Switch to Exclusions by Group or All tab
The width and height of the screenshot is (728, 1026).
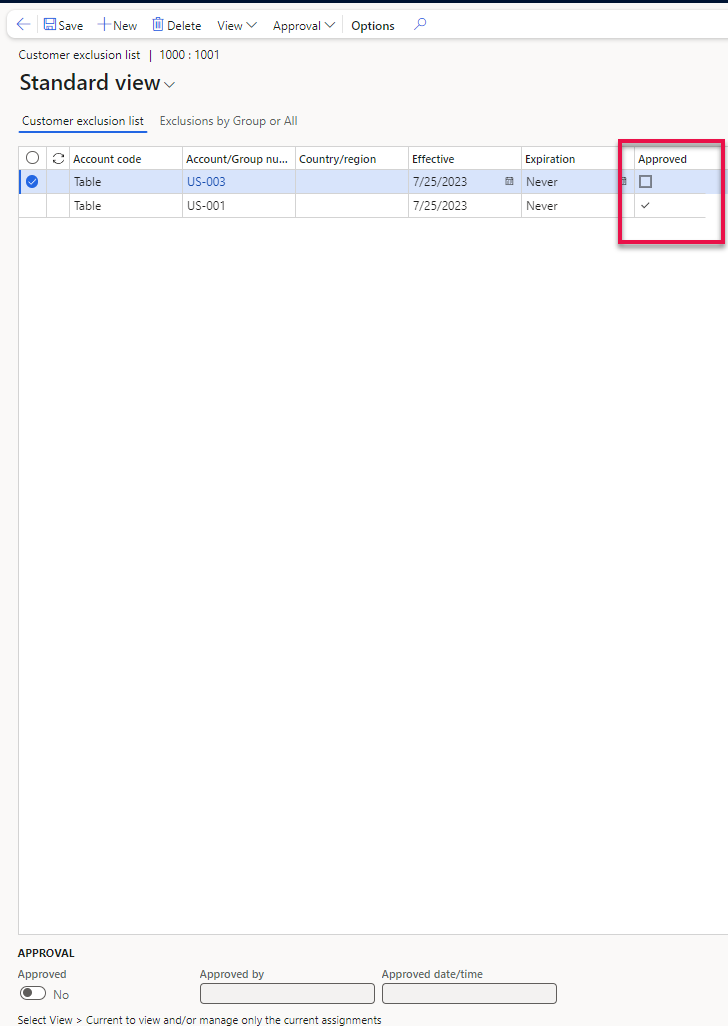coord(228,121)
